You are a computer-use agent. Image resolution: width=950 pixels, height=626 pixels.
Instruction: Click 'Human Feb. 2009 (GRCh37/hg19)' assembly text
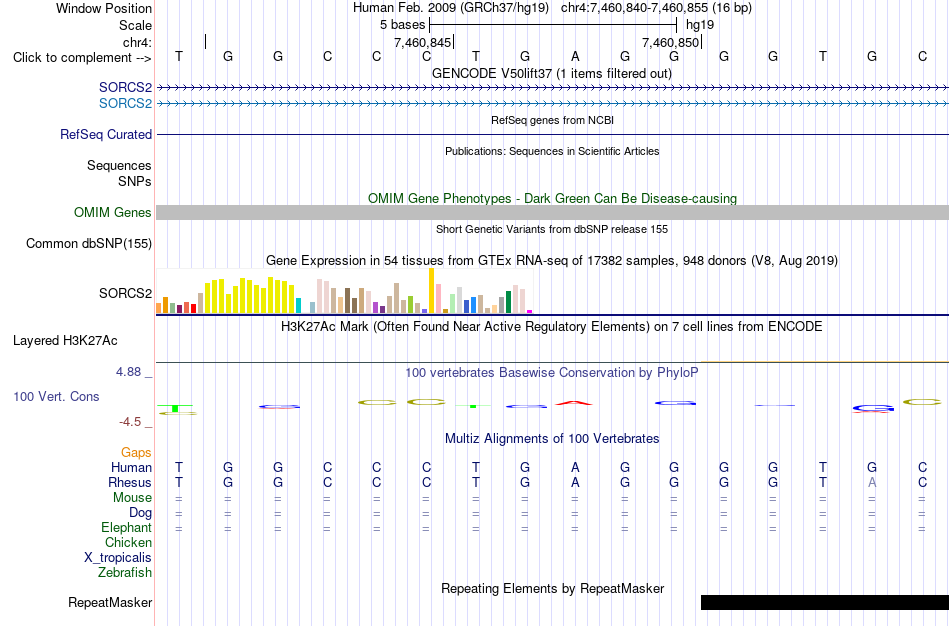point(451,8)
